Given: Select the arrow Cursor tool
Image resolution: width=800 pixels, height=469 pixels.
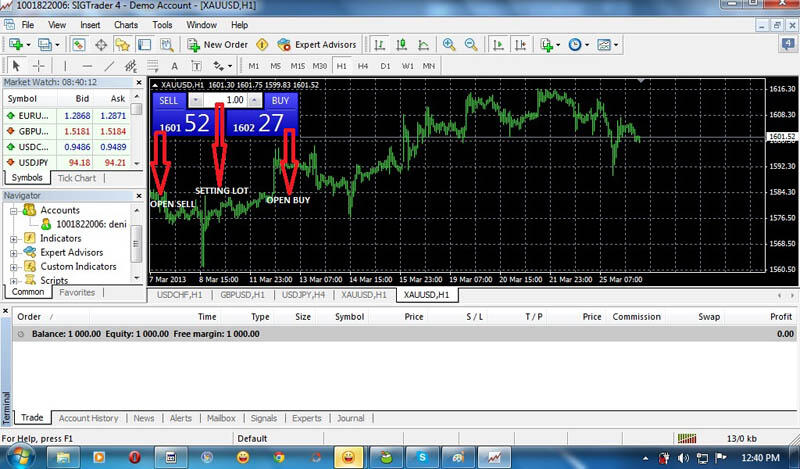Looking at the screenshot, I should tap(16, 66).
